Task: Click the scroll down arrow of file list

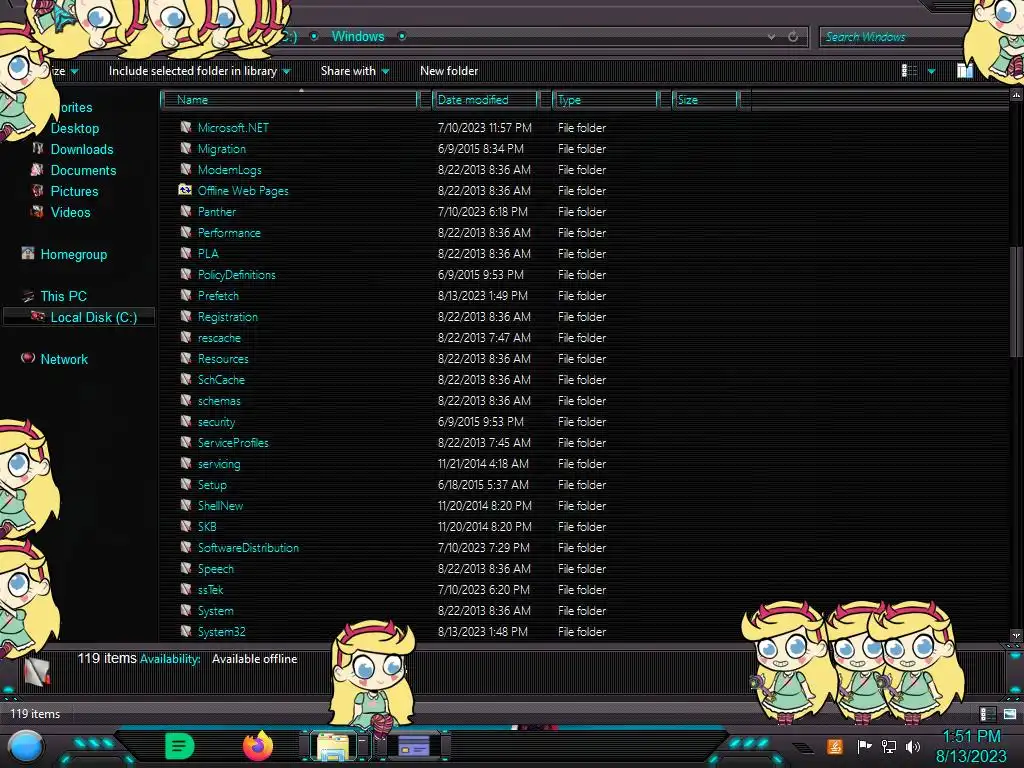Action: 1016,635
